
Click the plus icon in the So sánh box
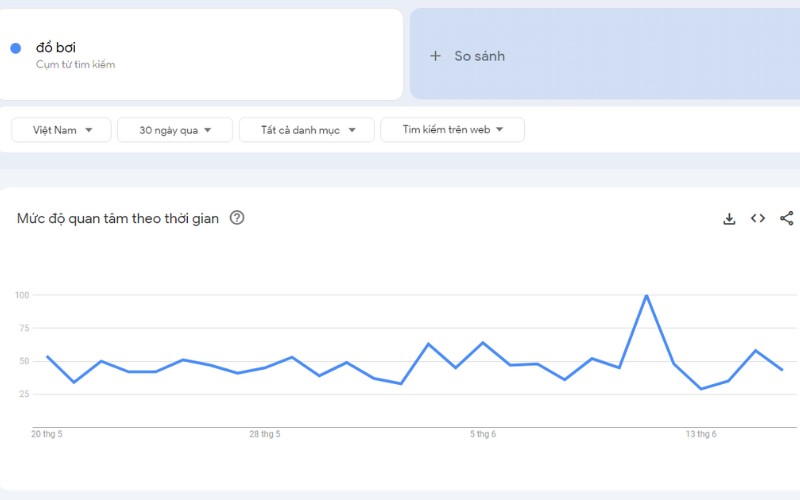[435, 56]
